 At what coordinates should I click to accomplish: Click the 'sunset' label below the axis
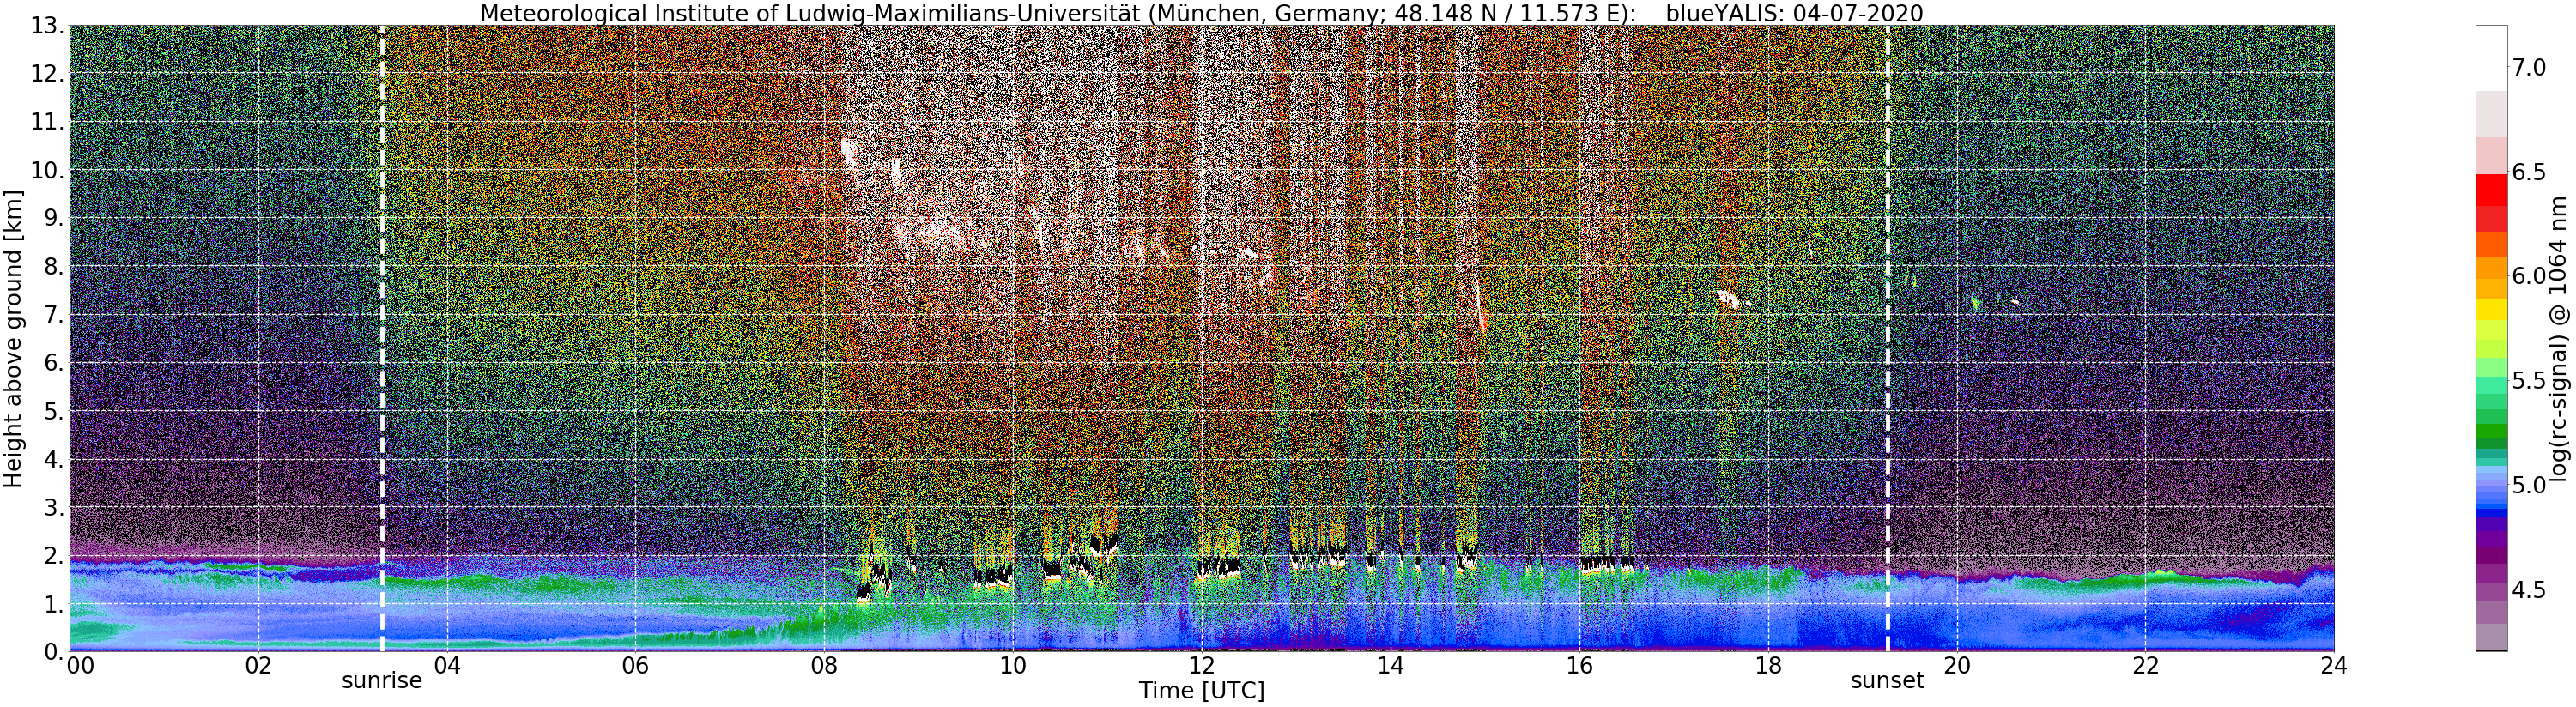click(x=1887, y=681)
